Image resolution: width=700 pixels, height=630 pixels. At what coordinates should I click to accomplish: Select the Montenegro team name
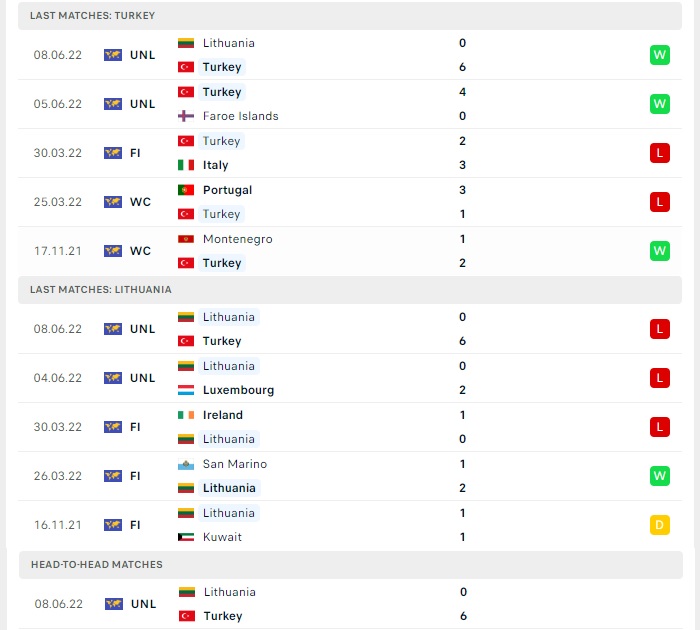(238, 239)
